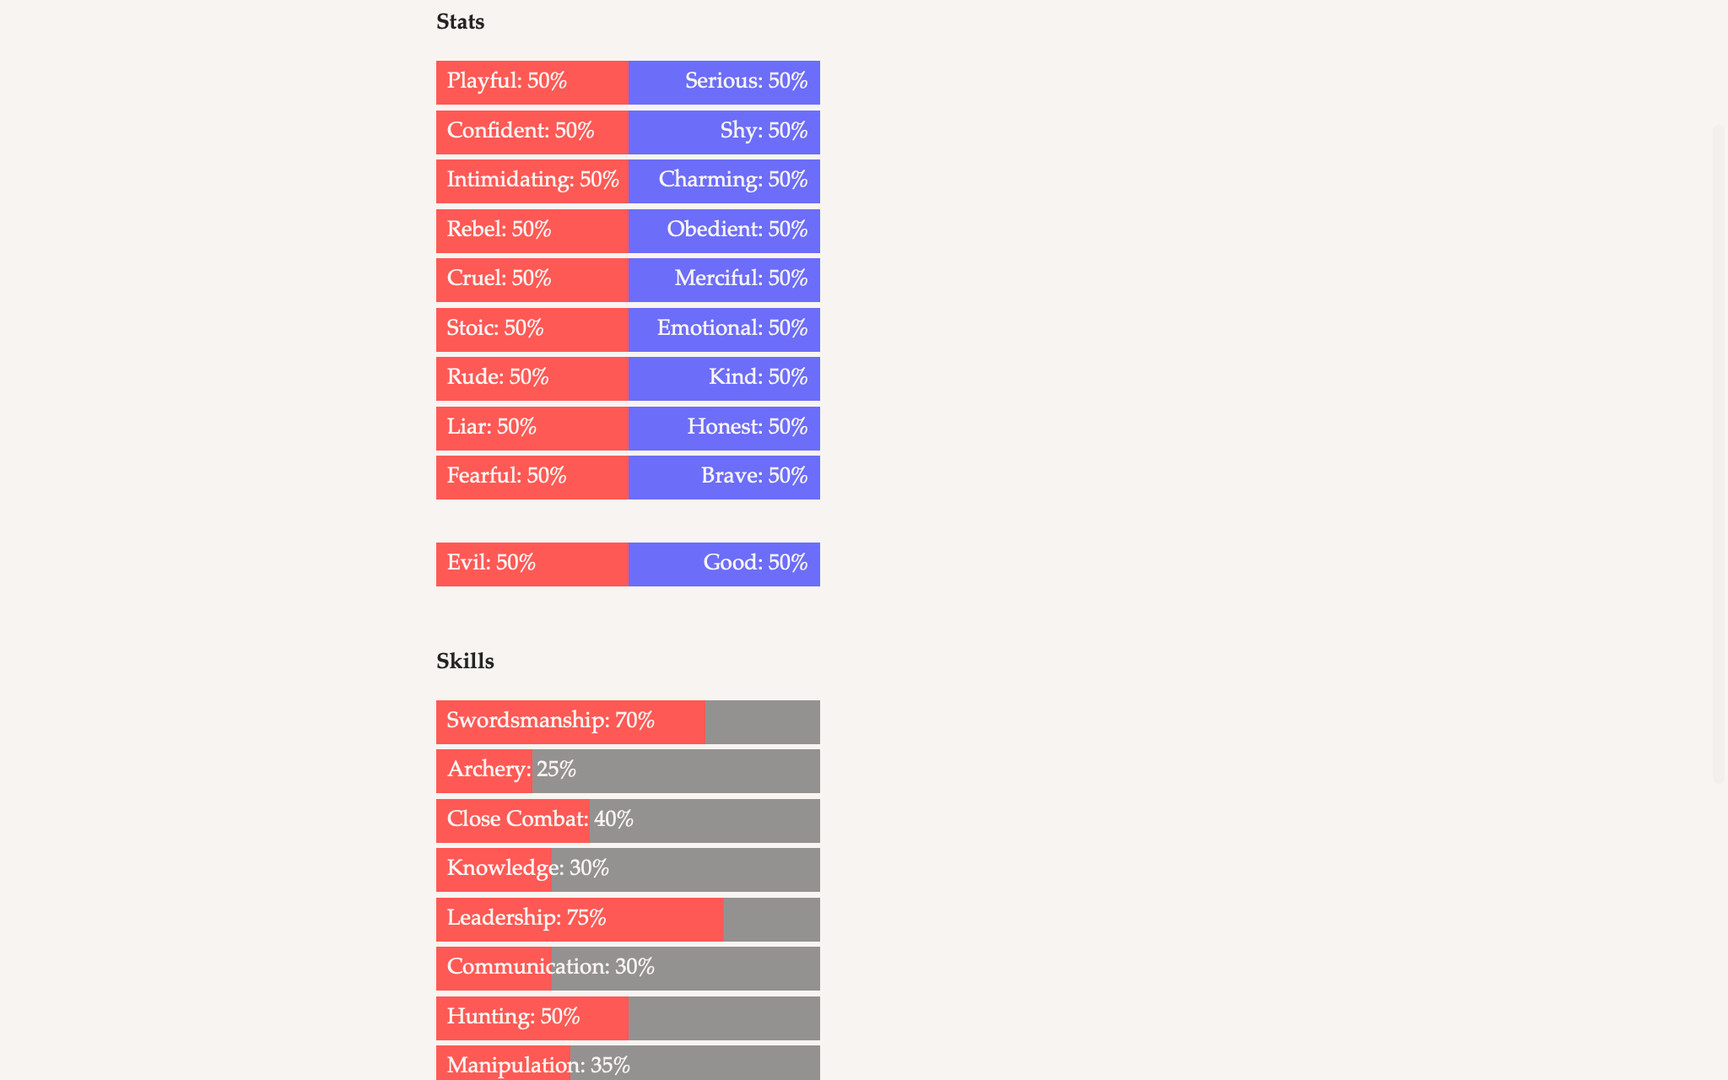
Task: Click the Swordsmanship 70% skill bar
Action: click(x=628, y=722)
